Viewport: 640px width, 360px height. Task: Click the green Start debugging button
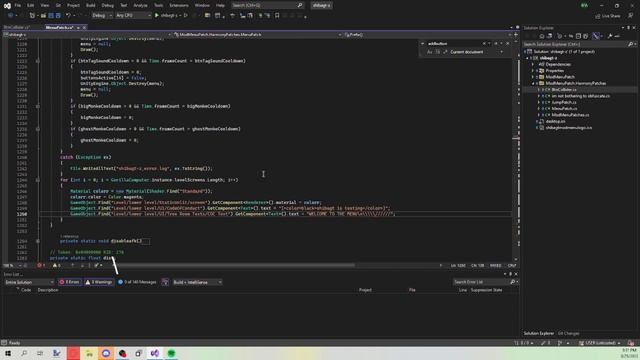[x=157, y=16]
